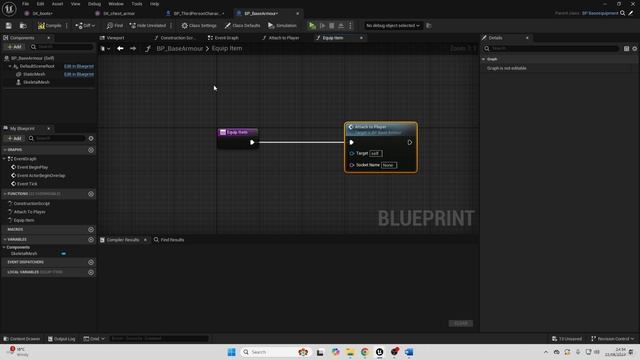640x360 pixels.
Task: Switch to the Viewport tab
Action: pos(112,38)
